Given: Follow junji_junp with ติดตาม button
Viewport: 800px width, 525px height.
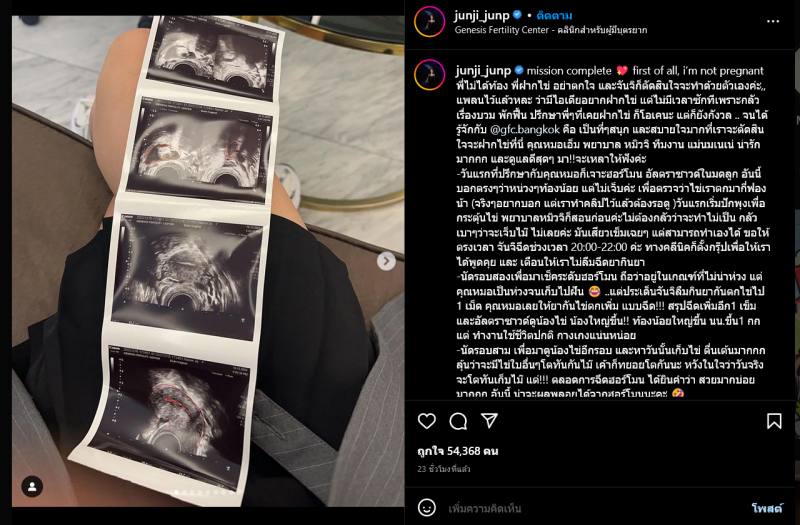Looking at the screenshot, I should pos(554,15).
